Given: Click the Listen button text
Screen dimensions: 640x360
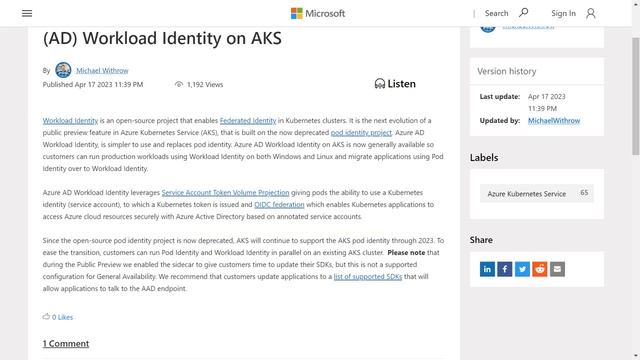Looking at the screenshot, I should tap(402, 84).
